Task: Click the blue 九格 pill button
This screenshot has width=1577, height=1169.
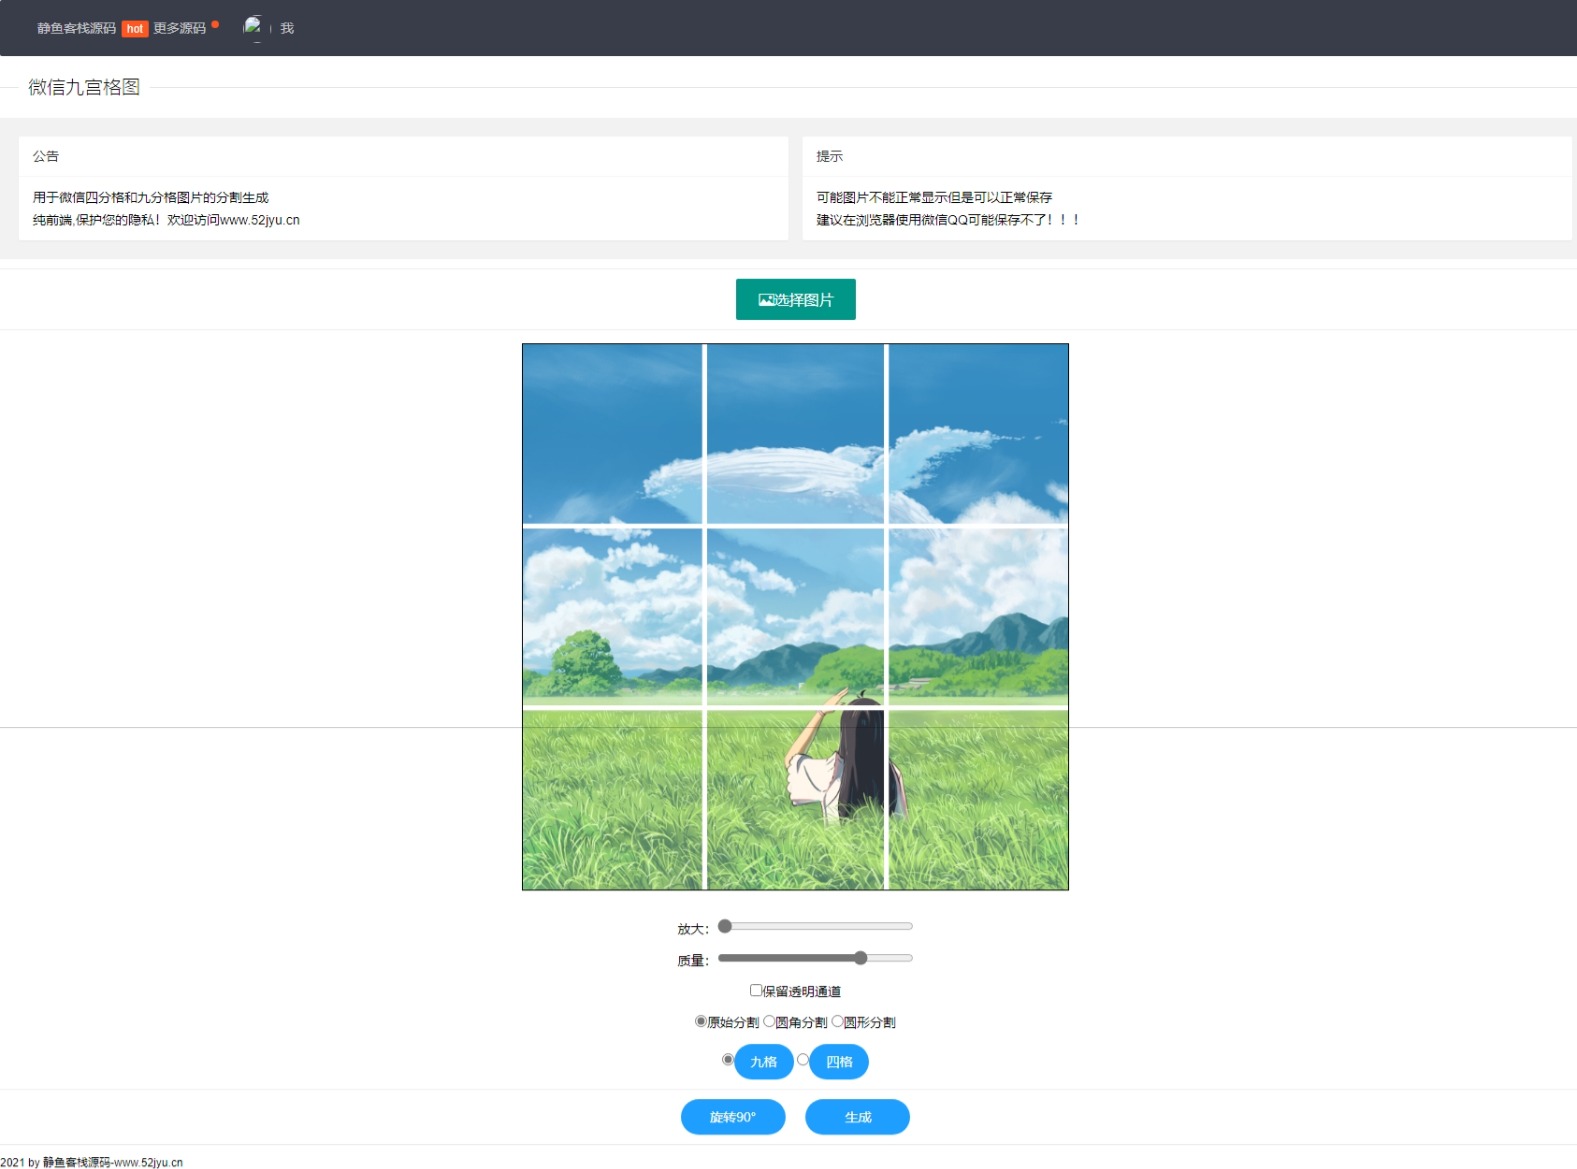Action: pyautogui.click(x=764, y=1062)
